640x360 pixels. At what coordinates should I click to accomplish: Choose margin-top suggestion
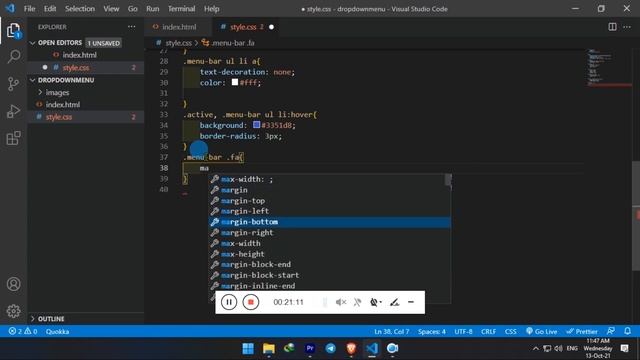pos(330,200)
